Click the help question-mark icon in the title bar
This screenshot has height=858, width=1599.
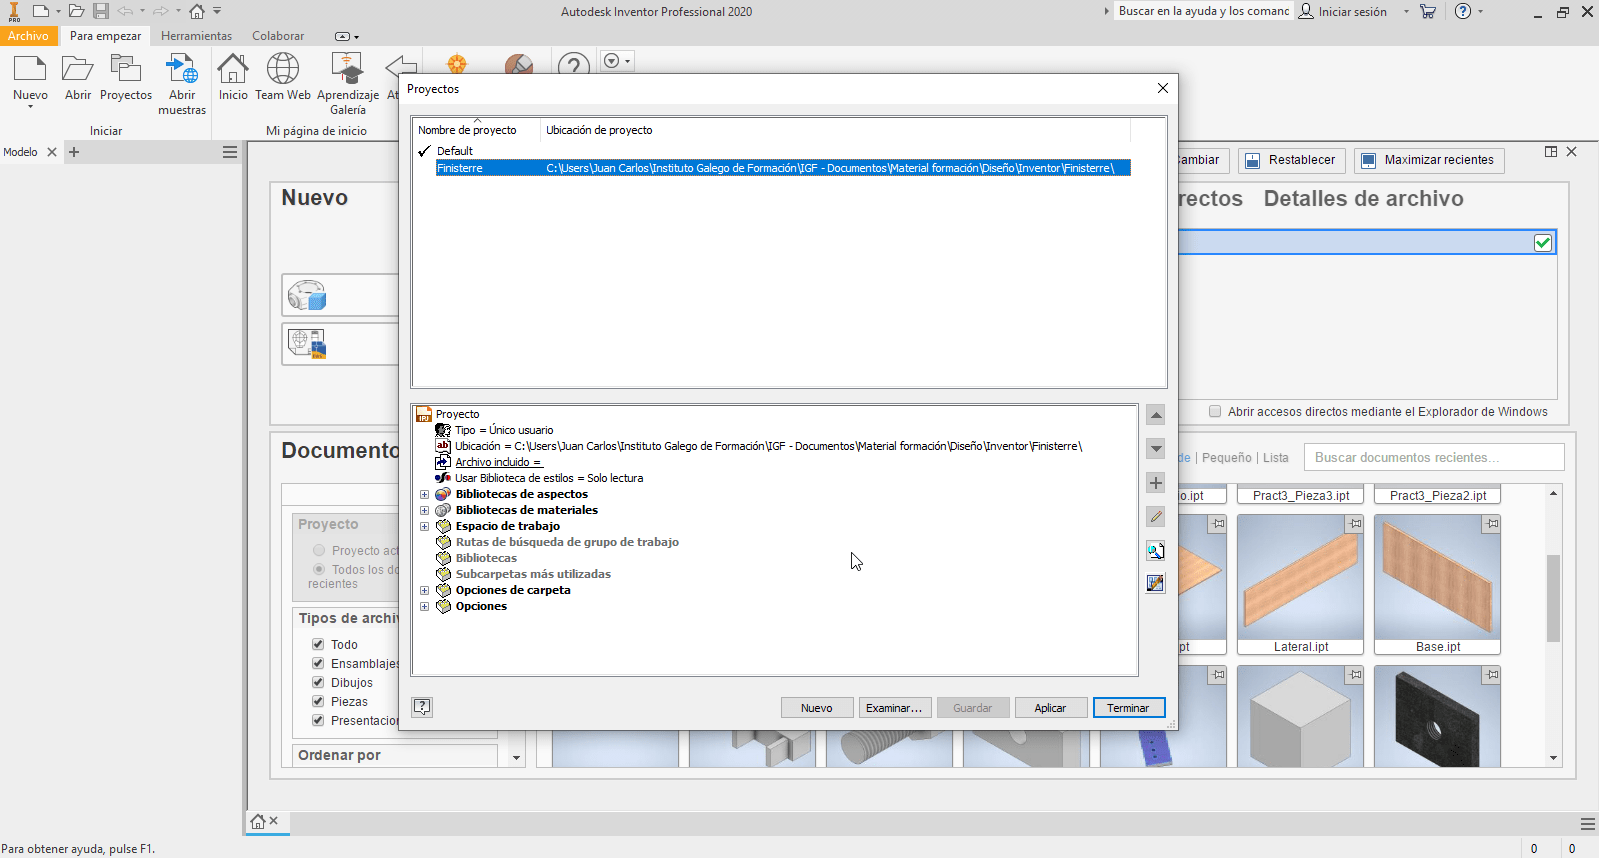1463,11
